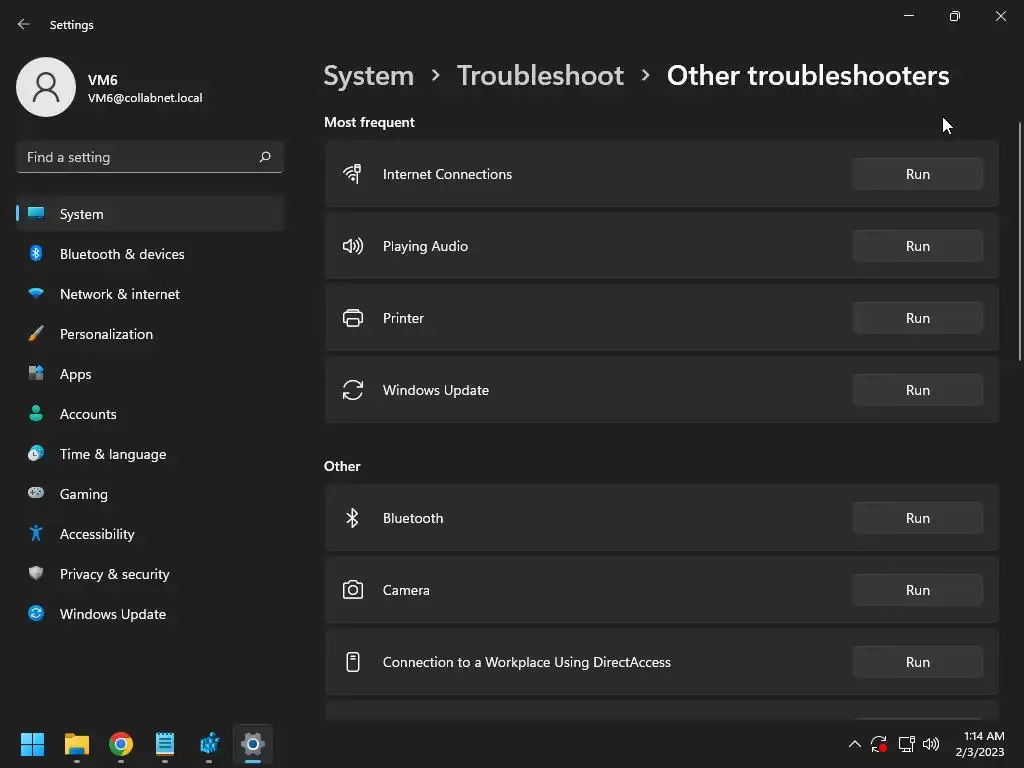Go back to Troubleshoot breadcrumb
Viewport: 1024px width, 768px height.
(540, 76)
